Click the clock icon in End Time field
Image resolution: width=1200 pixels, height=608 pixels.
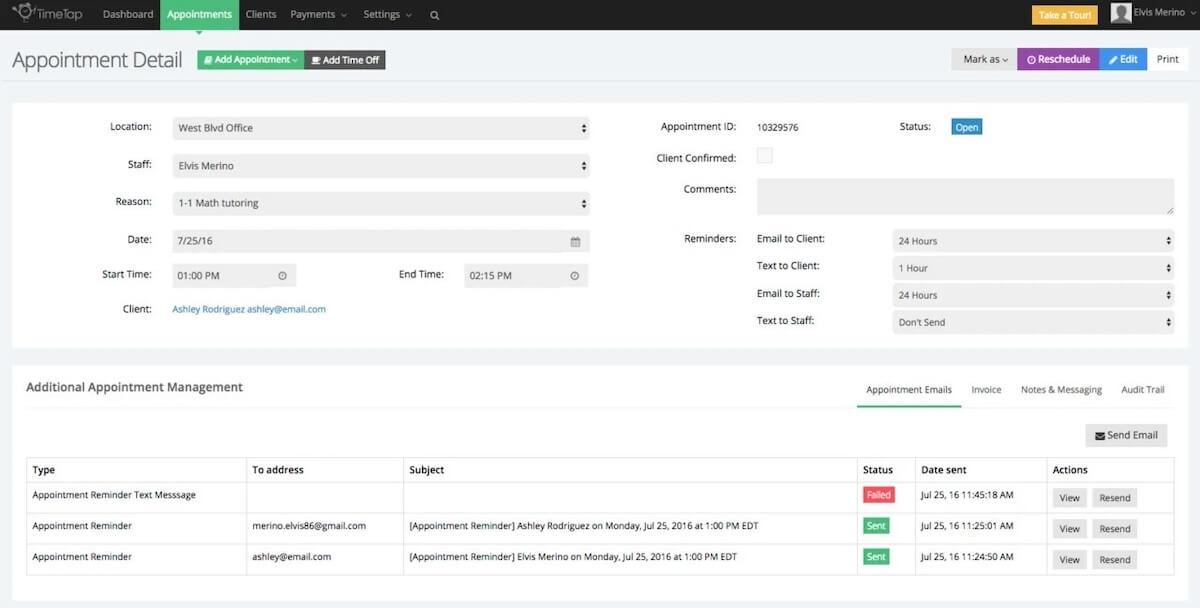(x=574, y=276)
